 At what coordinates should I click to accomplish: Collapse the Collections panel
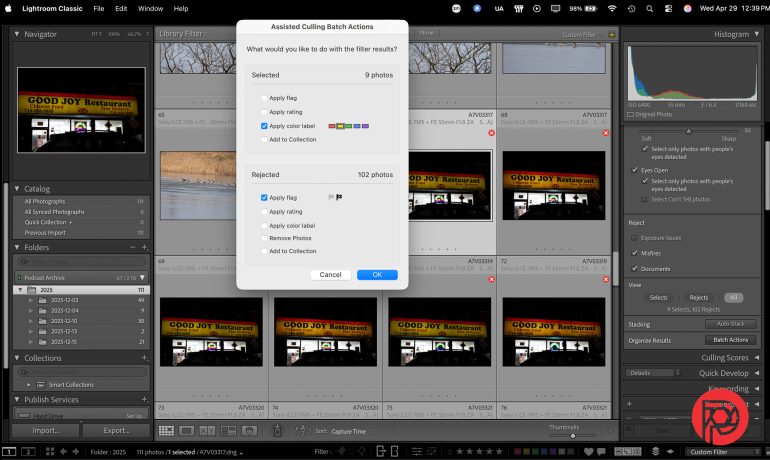pos(17,358)
